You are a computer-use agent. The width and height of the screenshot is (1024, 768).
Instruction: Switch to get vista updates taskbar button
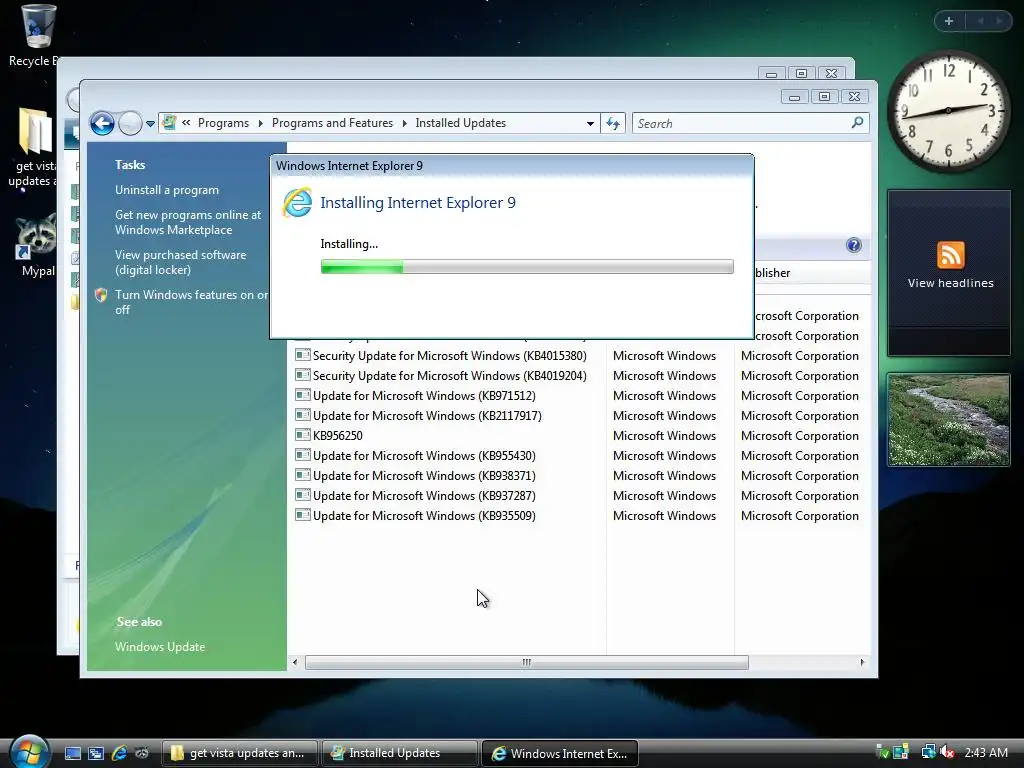[x=239, y=753]
